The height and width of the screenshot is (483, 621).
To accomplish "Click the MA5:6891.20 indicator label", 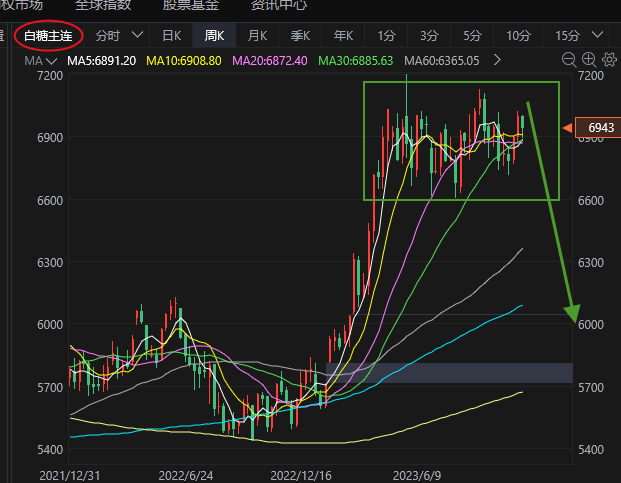I will click(101, 61).
